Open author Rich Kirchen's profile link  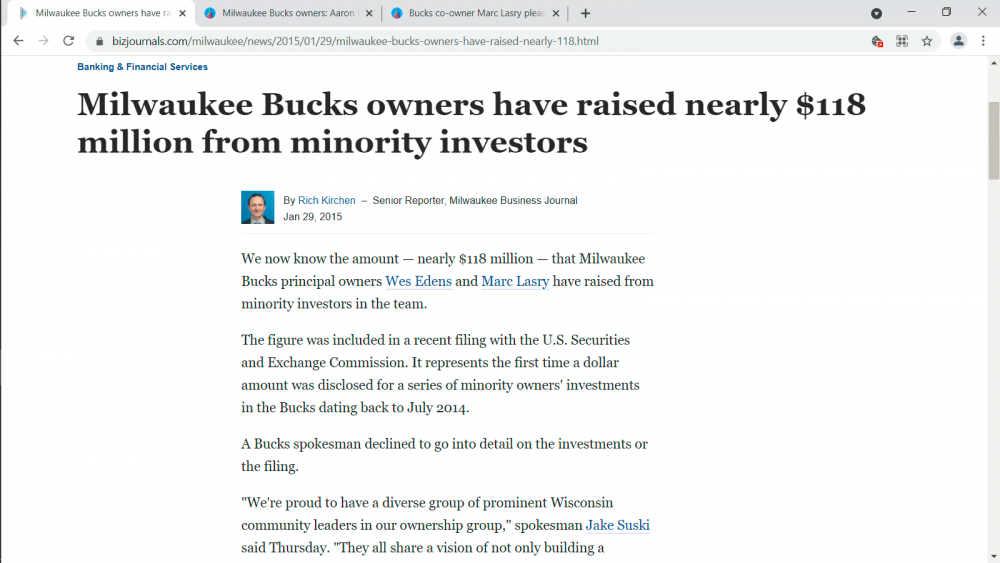pyautogui.click(x=327, y=200)
